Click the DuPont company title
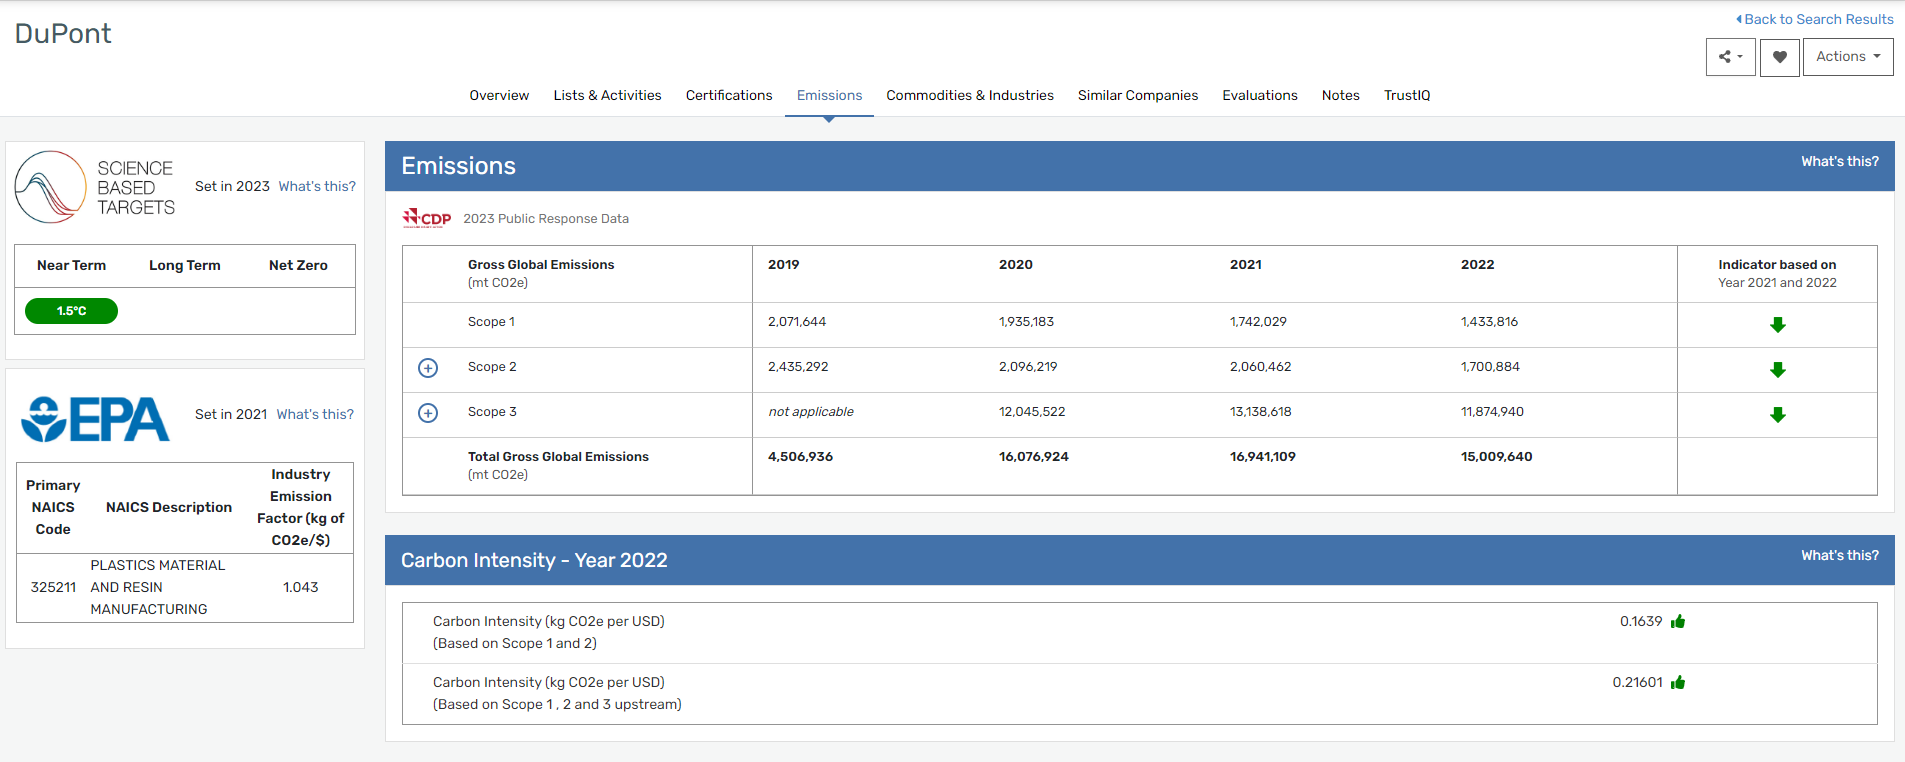This screenshot has width=1905, height=762. point(63,33)
